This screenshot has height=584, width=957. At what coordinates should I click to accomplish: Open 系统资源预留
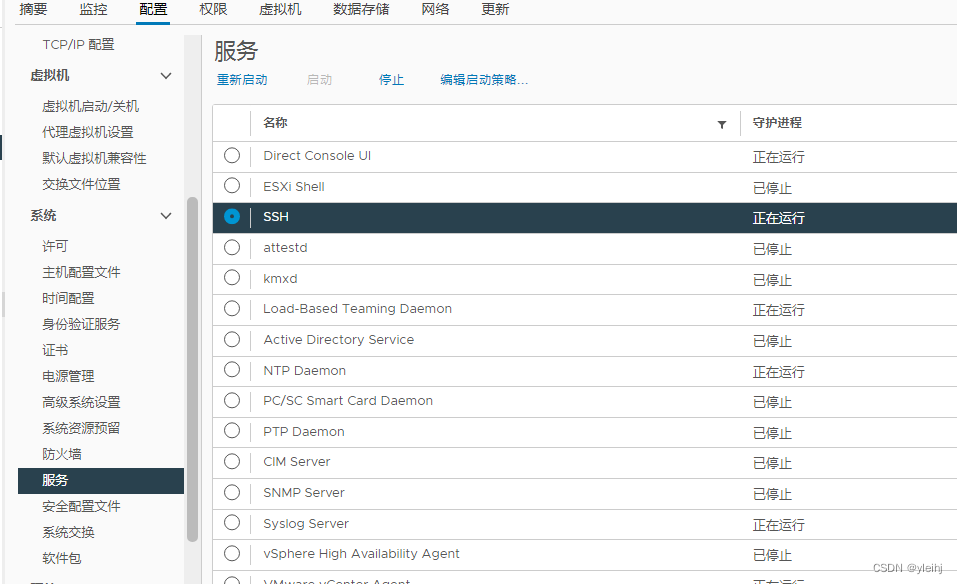pos(81,428)
